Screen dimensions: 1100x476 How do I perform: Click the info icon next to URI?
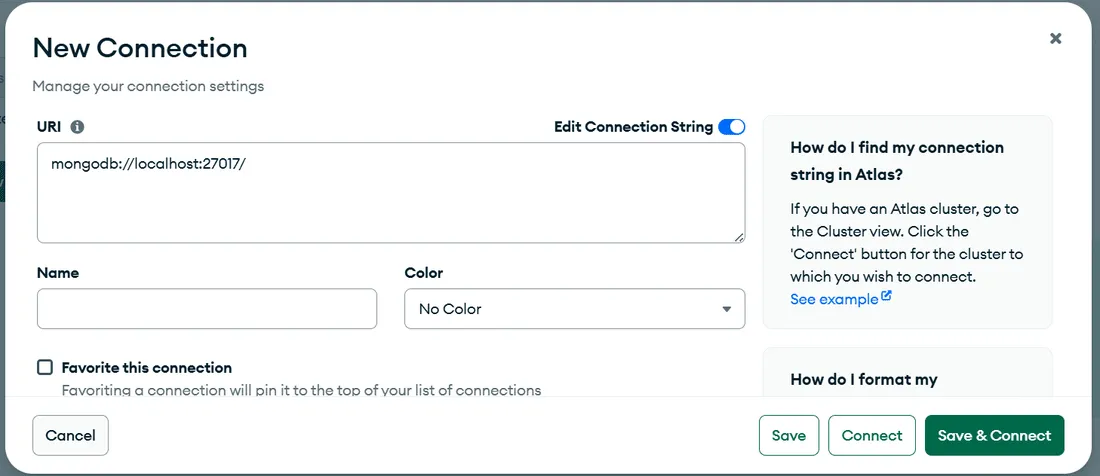(x=77, y=127)
